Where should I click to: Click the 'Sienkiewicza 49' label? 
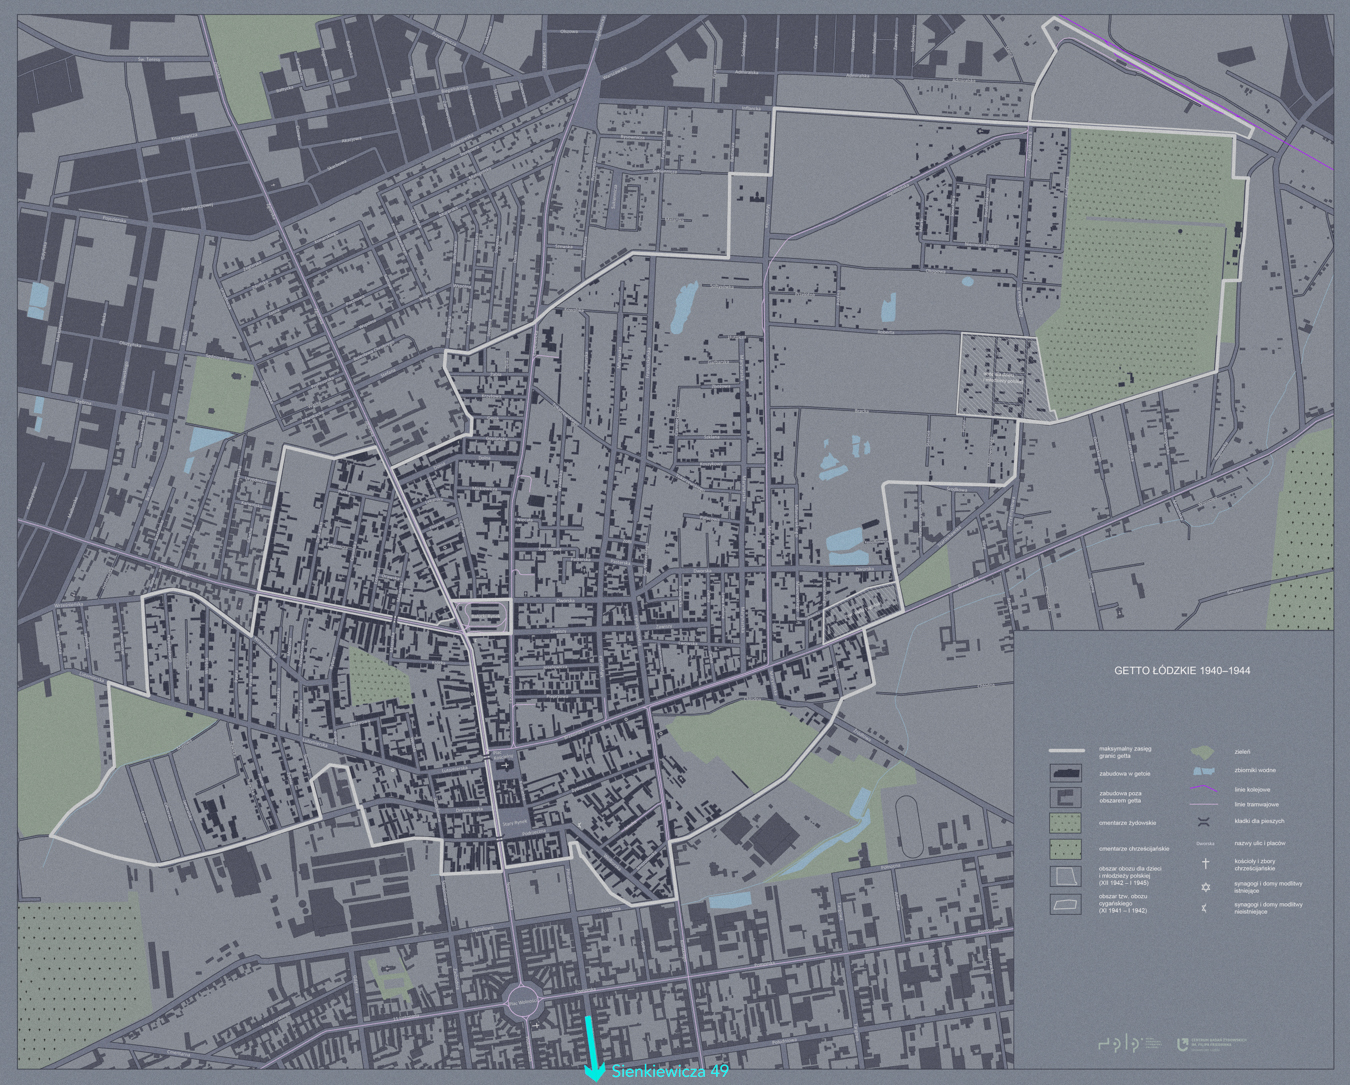pyautogui.click(x=670, y=1072)
